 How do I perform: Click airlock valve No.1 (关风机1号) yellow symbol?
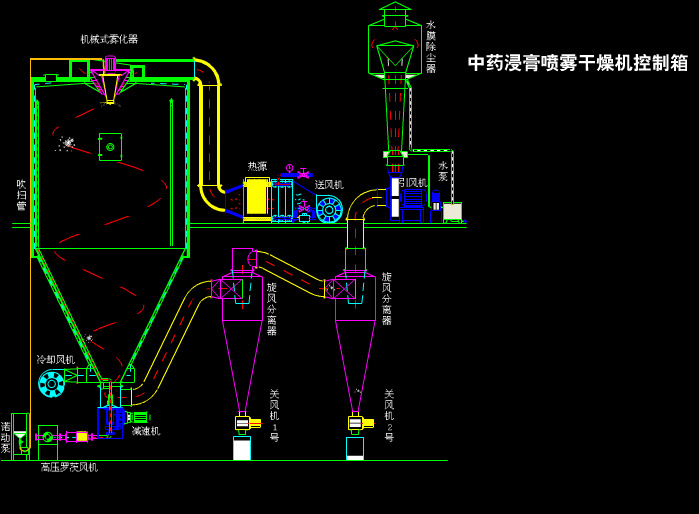coord(243,423)
